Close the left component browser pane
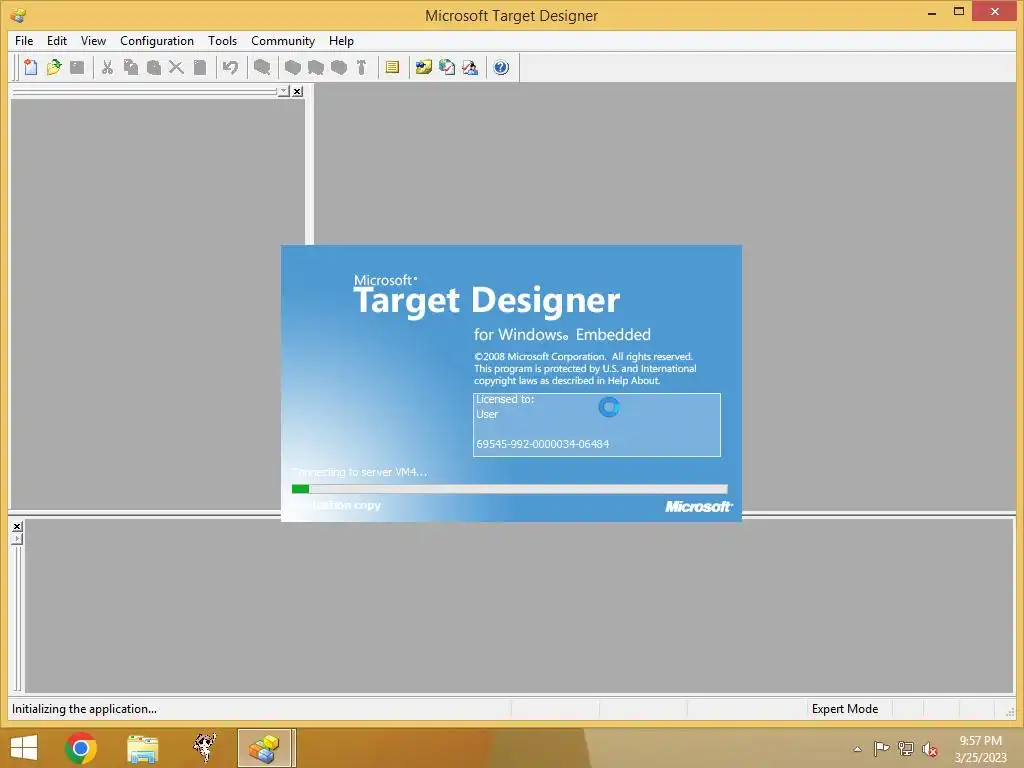1024x768 pixels. (297, 91)
